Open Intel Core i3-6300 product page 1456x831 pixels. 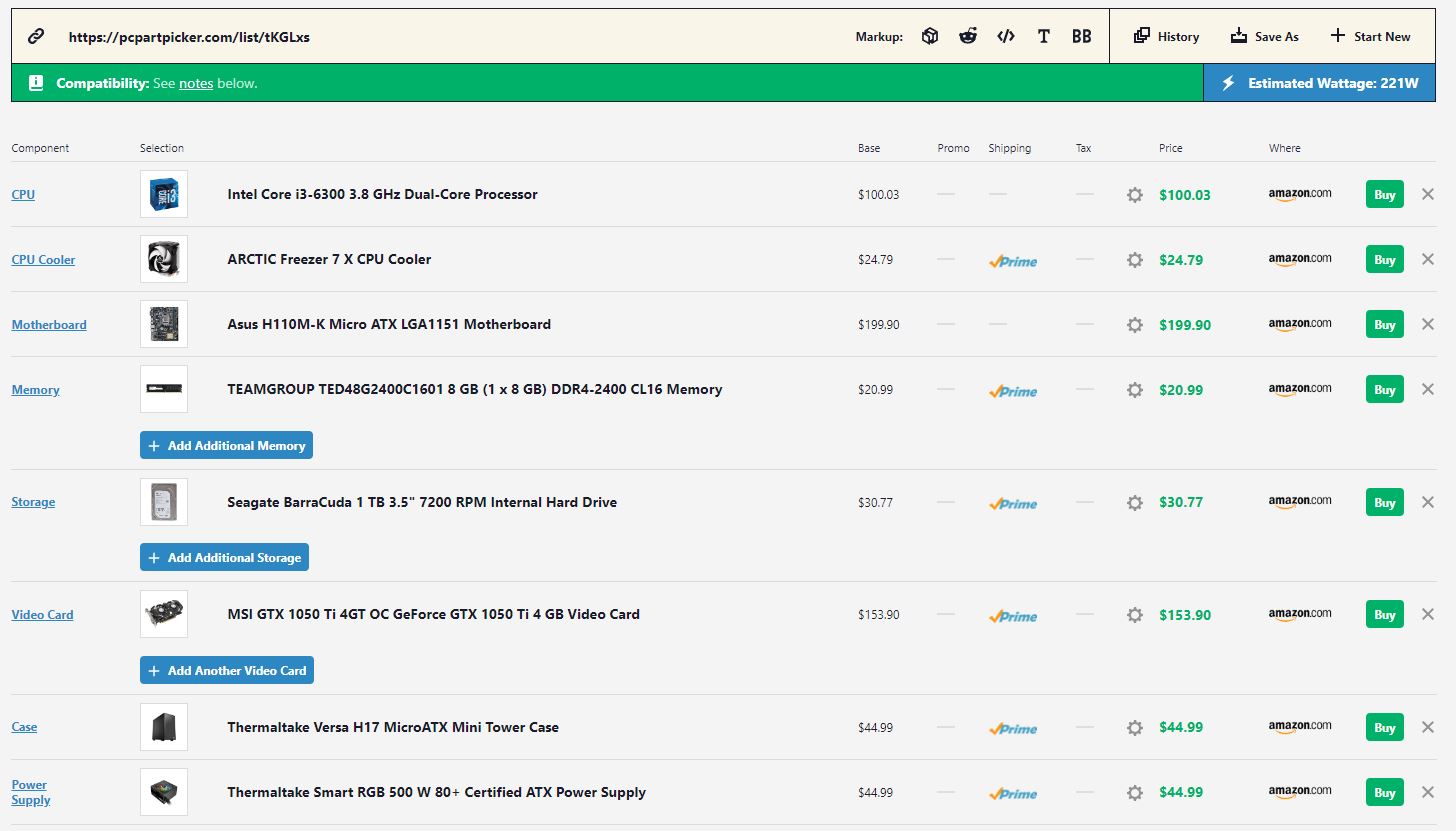(x=382, y=194)
